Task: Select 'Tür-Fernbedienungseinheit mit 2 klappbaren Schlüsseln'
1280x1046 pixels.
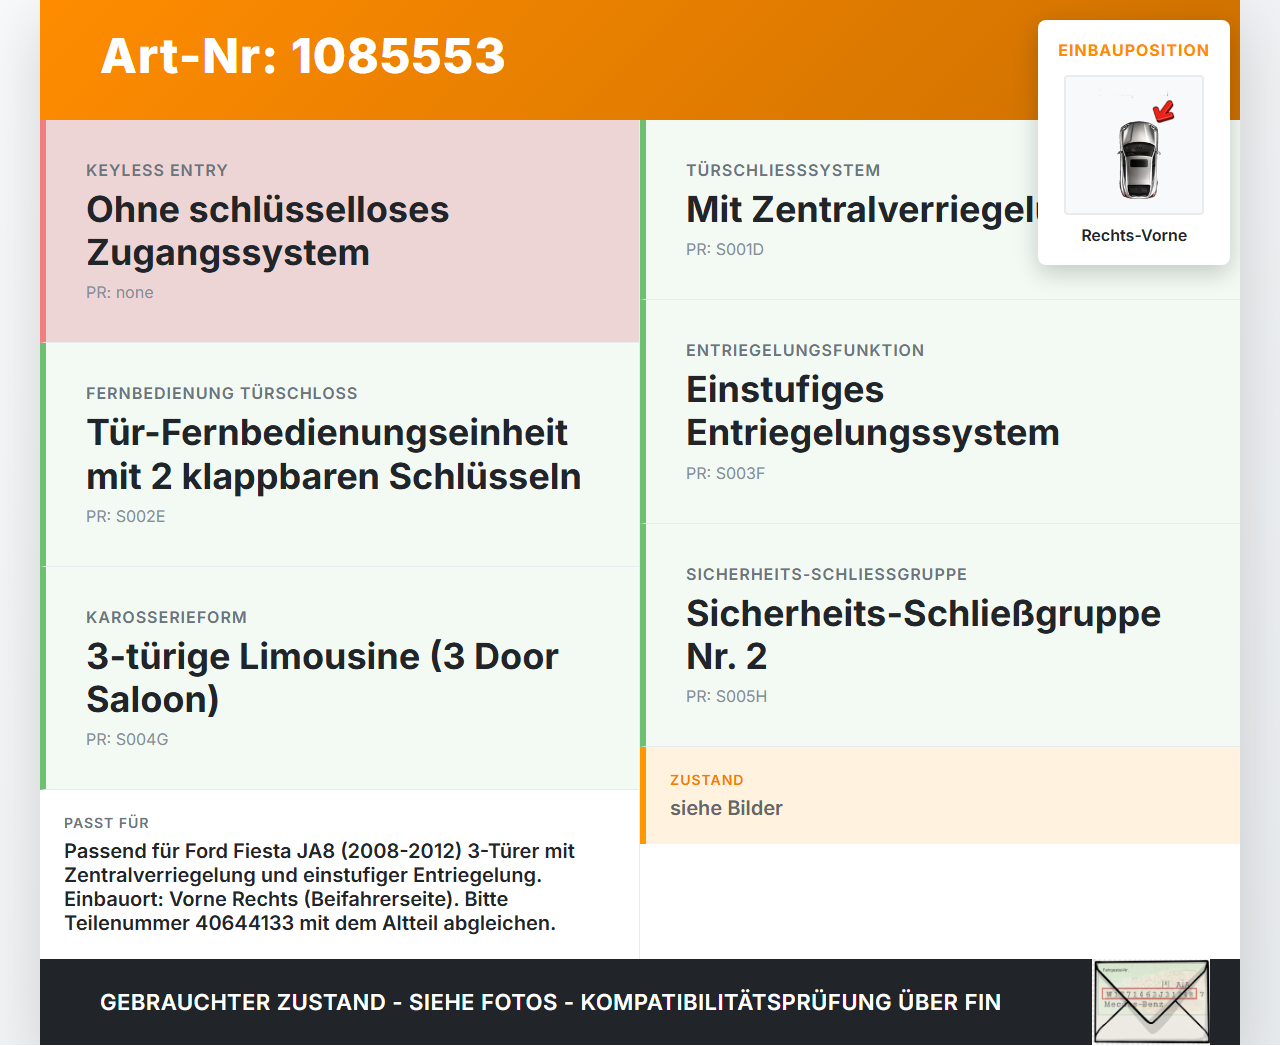Action: (x=334, y=454)
